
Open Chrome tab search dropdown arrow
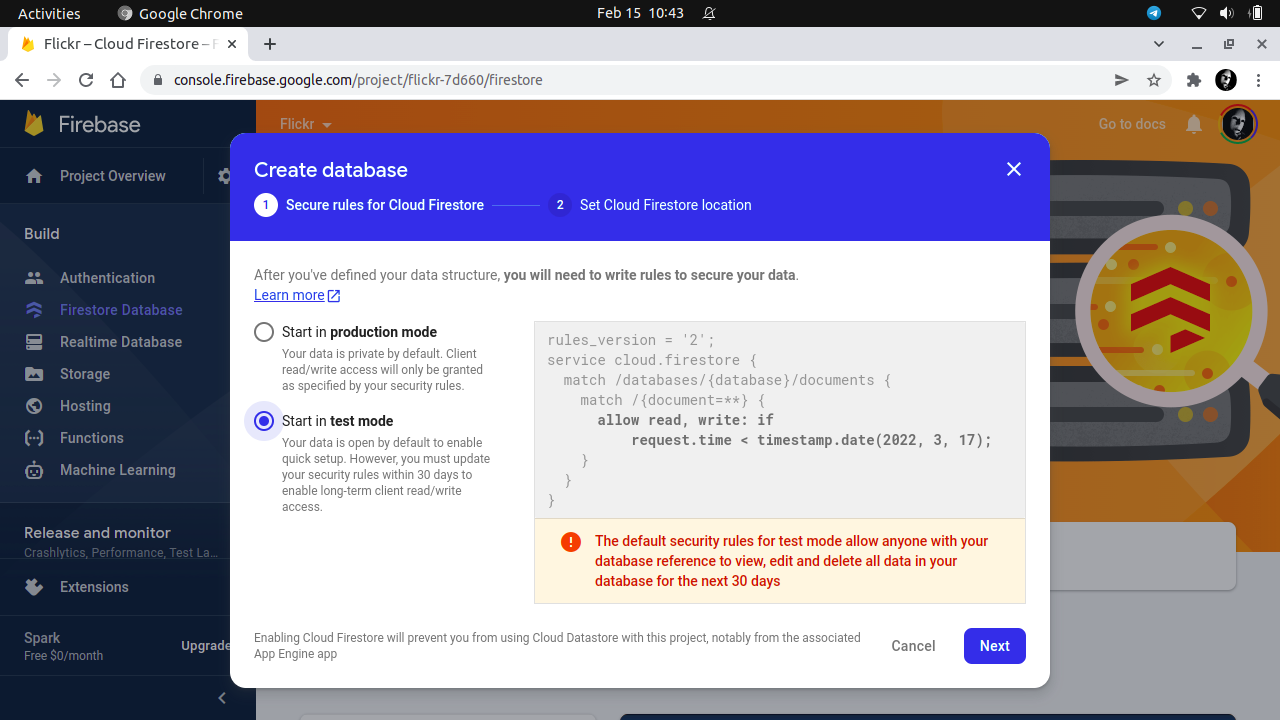(x=1159, y=44)
